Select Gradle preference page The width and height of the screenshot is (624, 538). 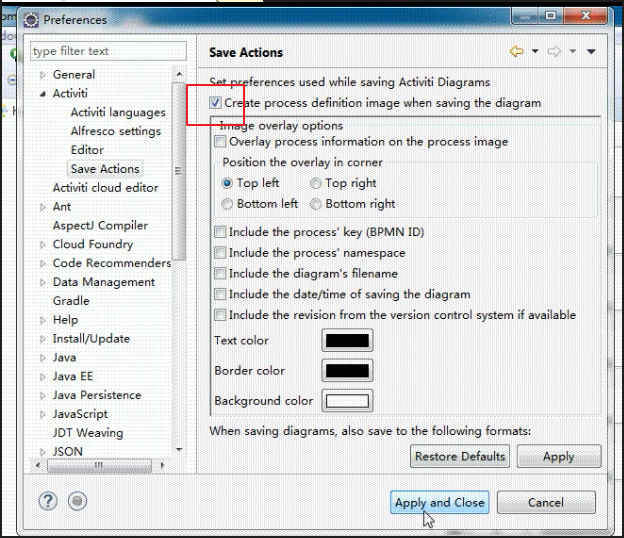coord(71,301)
